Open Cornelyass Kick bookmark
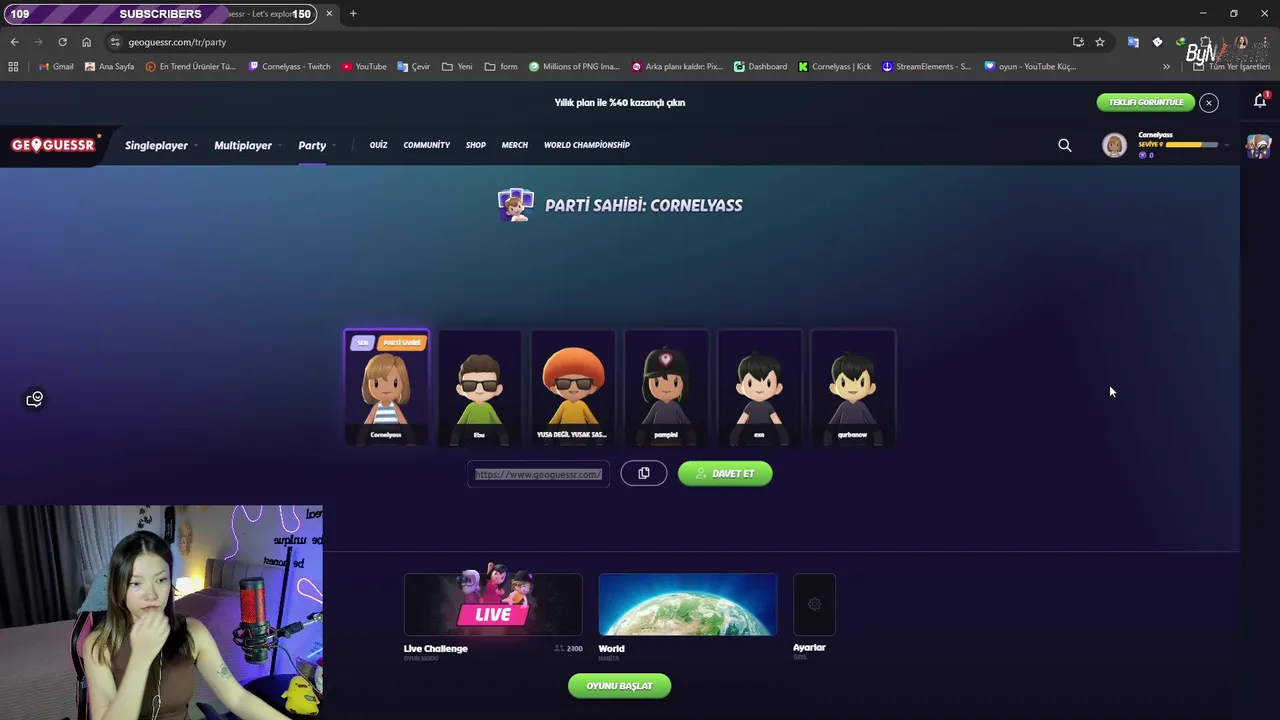The width and height of the screenshot is (1280, 720). [x=834, y=67]
